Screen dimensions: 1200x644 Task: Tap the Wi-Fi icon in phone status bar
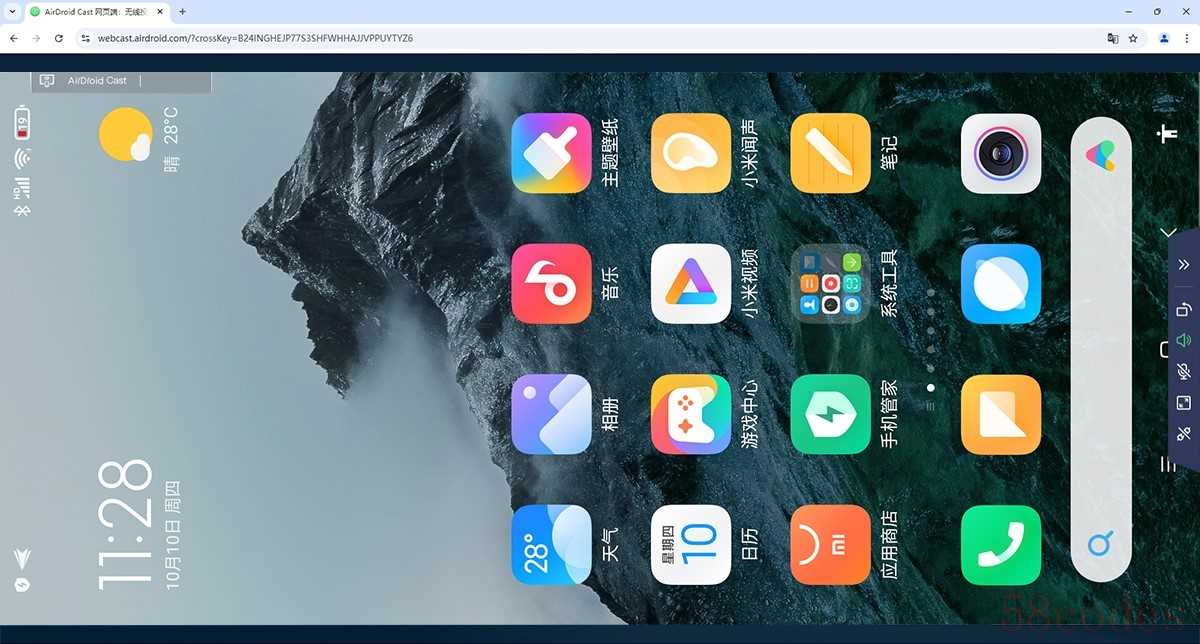pyautogui.click(x=21, y=158)
